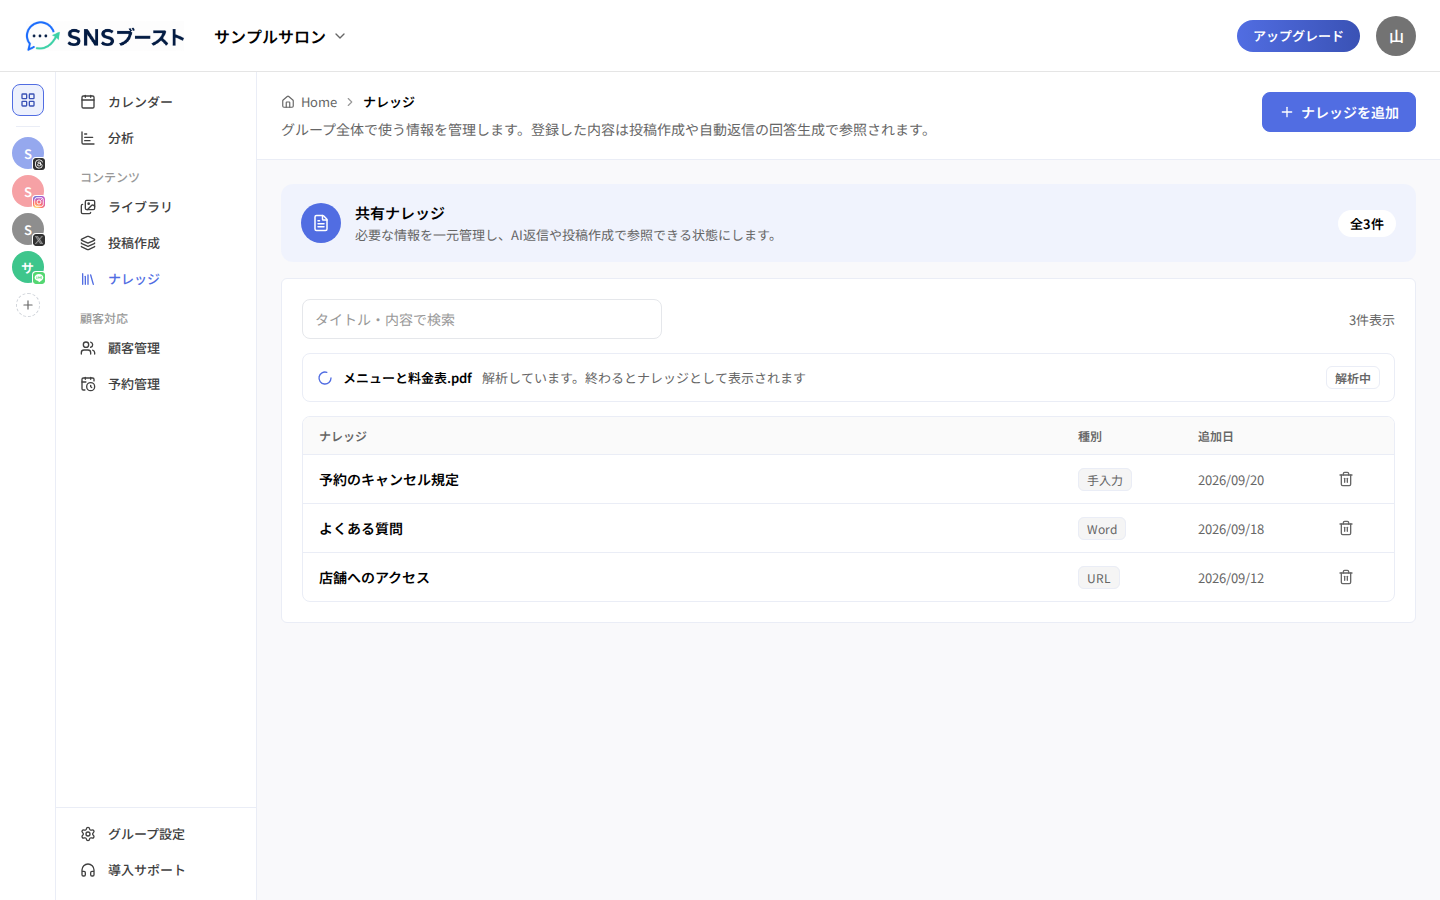Click the Word type tag

pos(1102,529)
